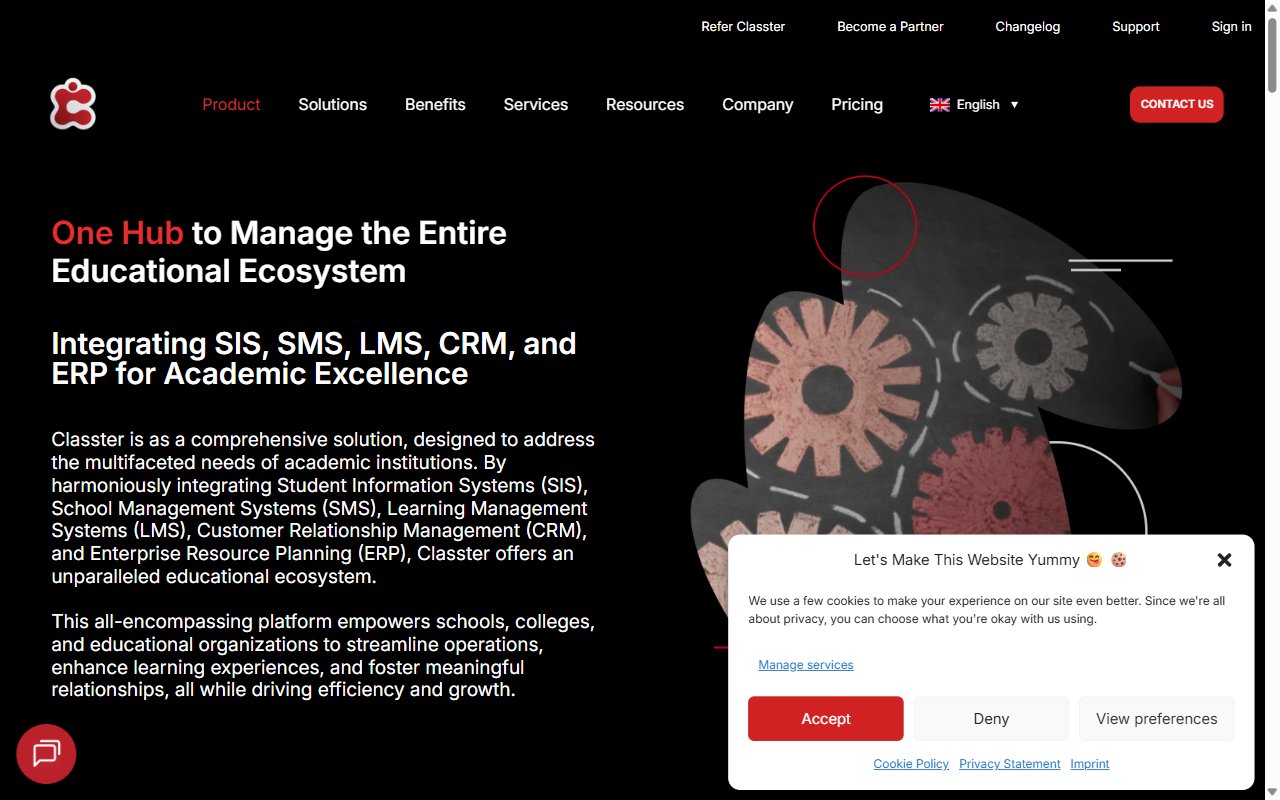Viewport: 1280px width, 800px height.
Task: Click the Classter logo icon
Action: tap(73, 104)
